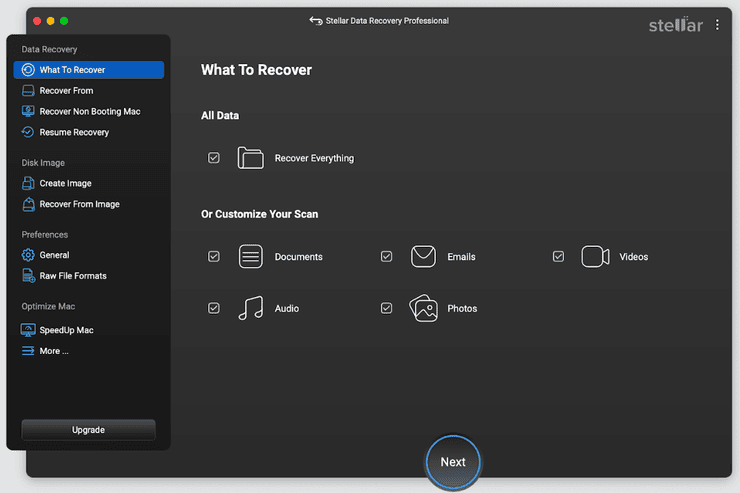Screen dimensions: 740x493
Task: Click the Videos label
Action: (633, 257)
